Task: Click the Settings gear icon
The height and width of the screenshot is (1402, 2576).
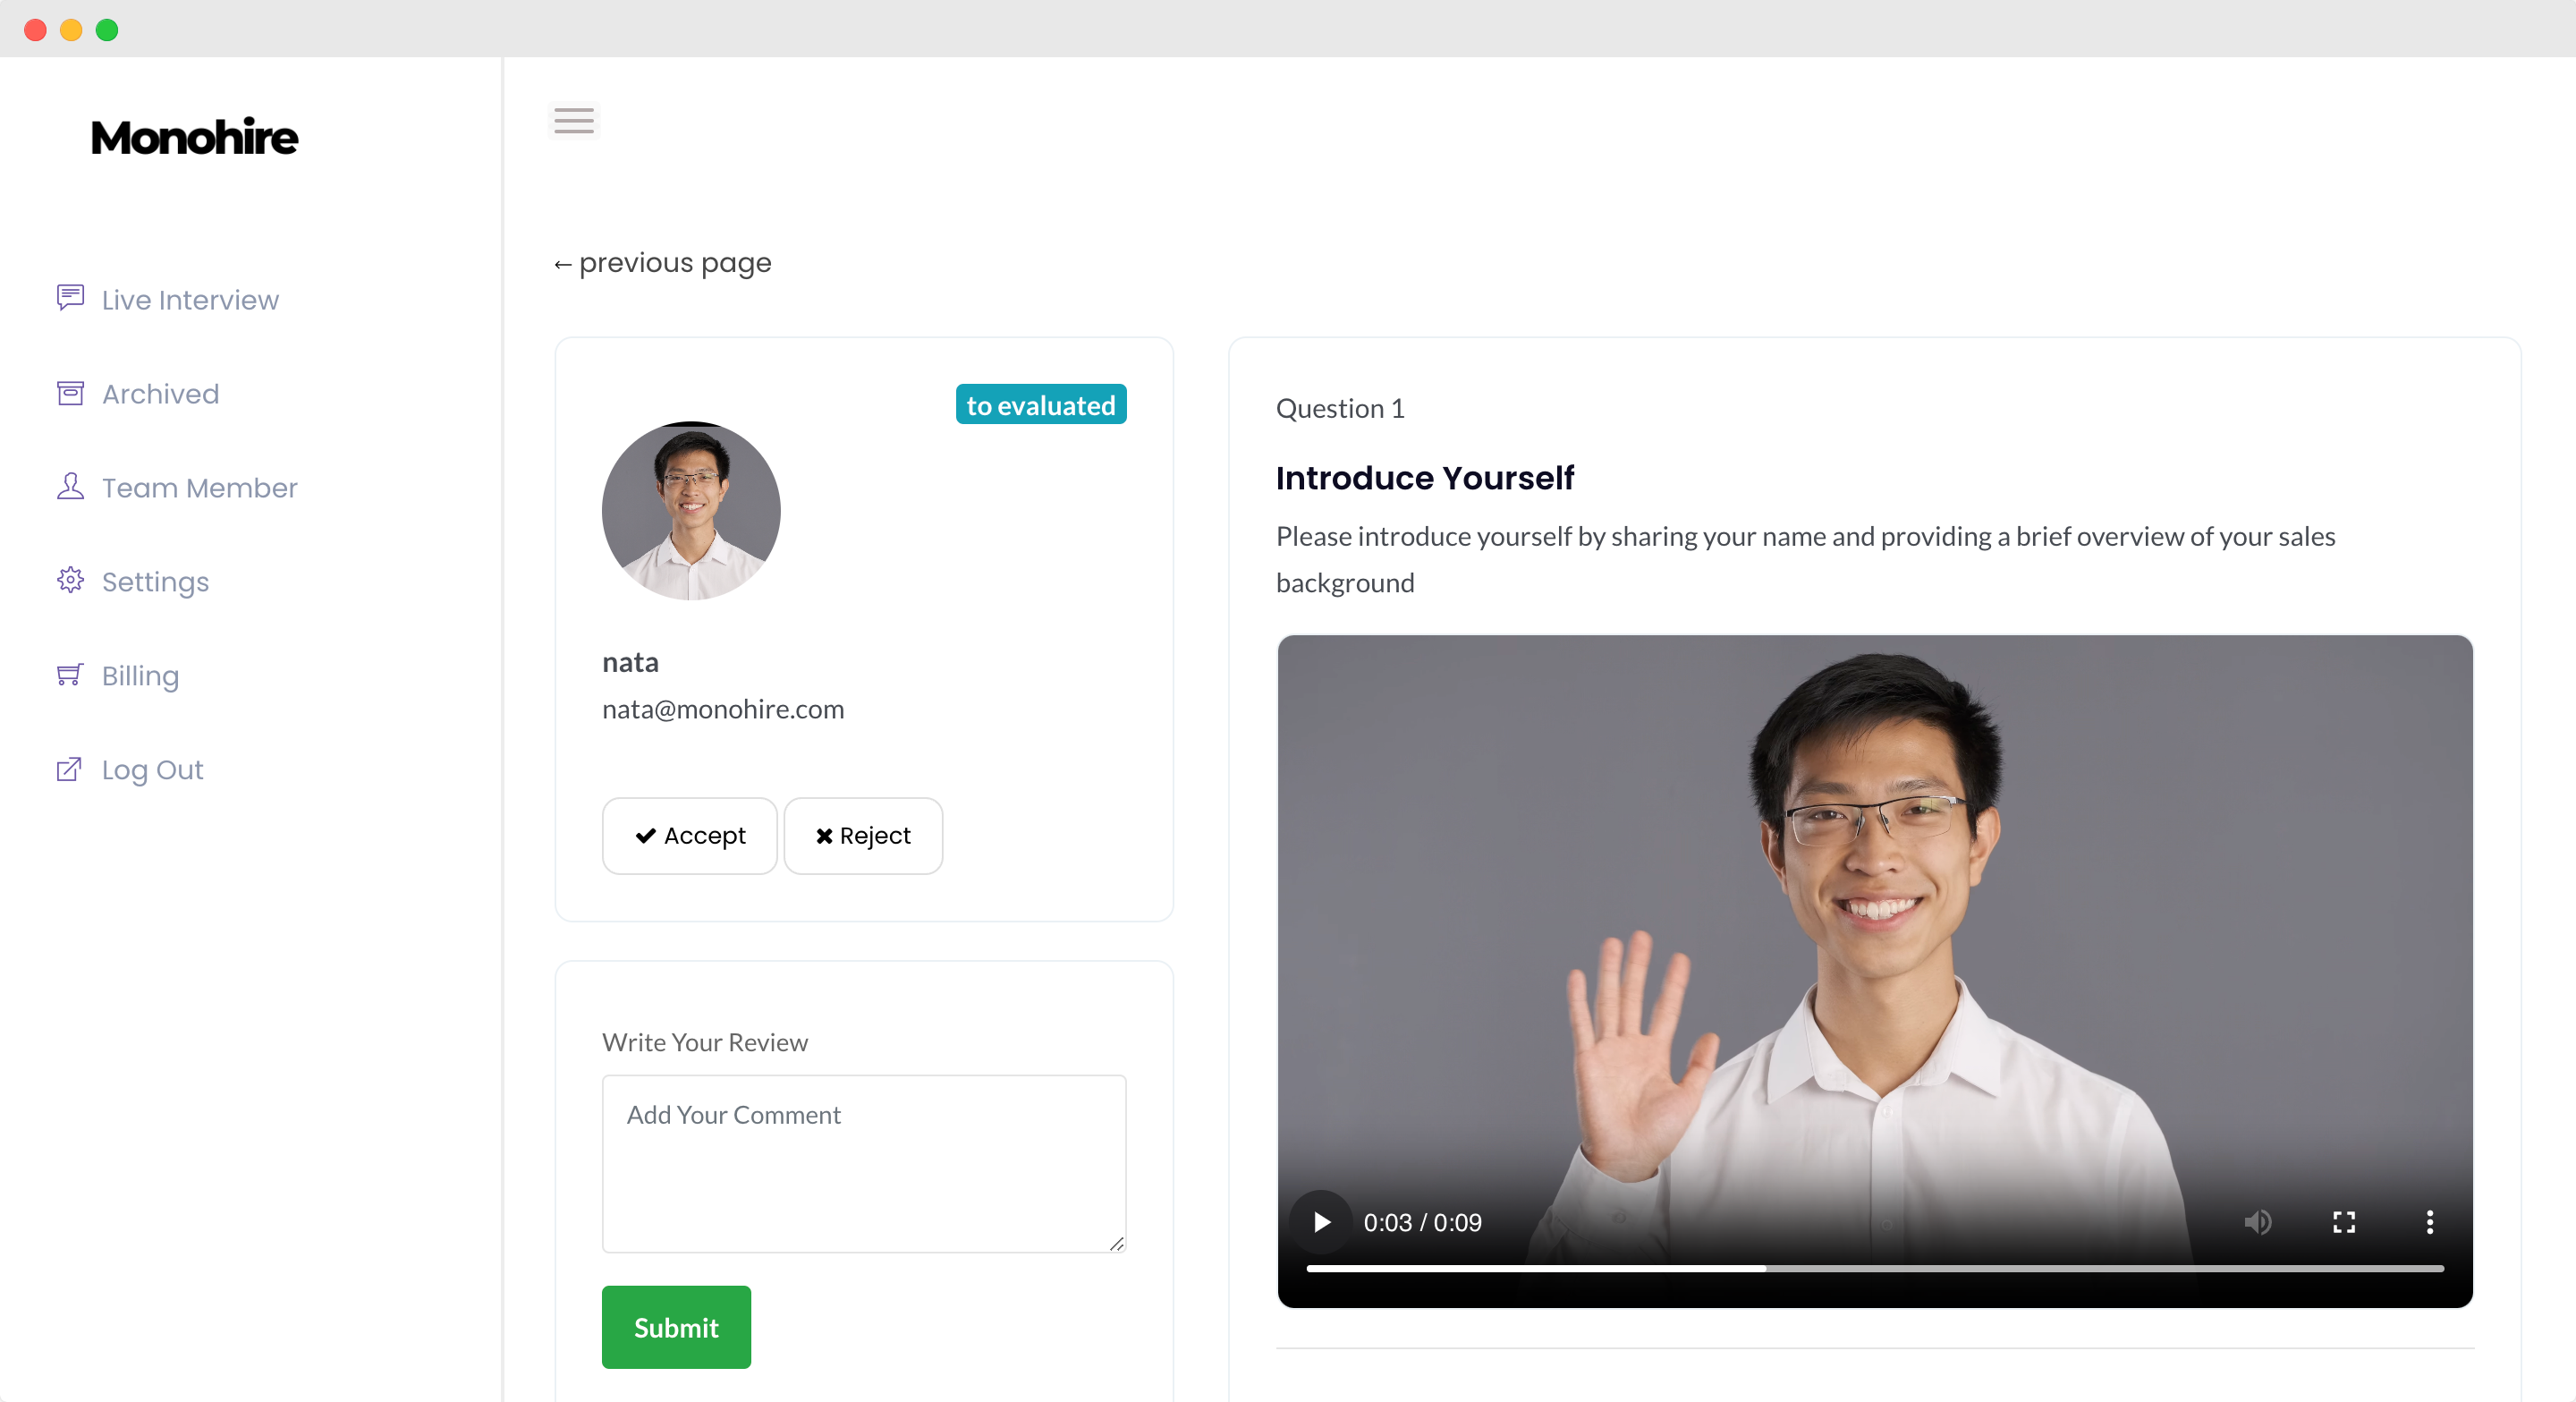Action: click(x=70, y=581)
